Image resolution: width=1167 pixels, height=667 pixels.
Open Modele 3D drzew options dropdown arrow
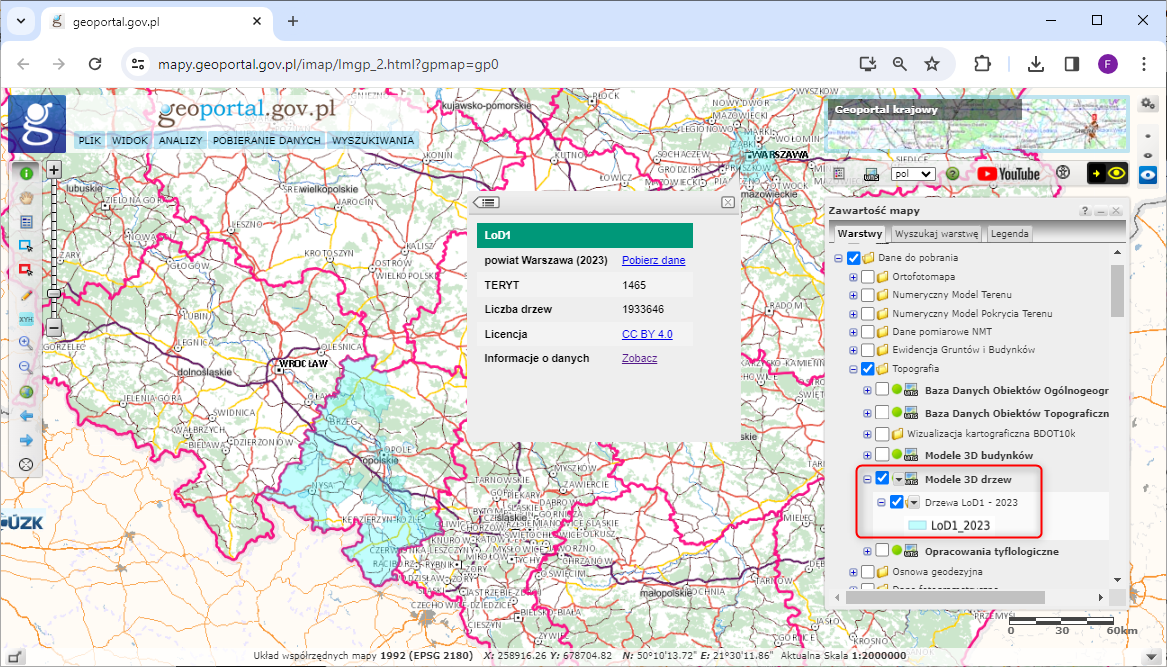tap(898, 479)
